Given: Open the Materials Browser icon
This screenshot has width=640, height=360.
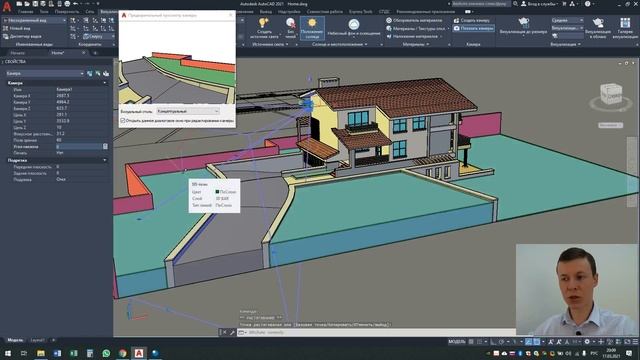Looking at the screenshot, I should point(389,20).
